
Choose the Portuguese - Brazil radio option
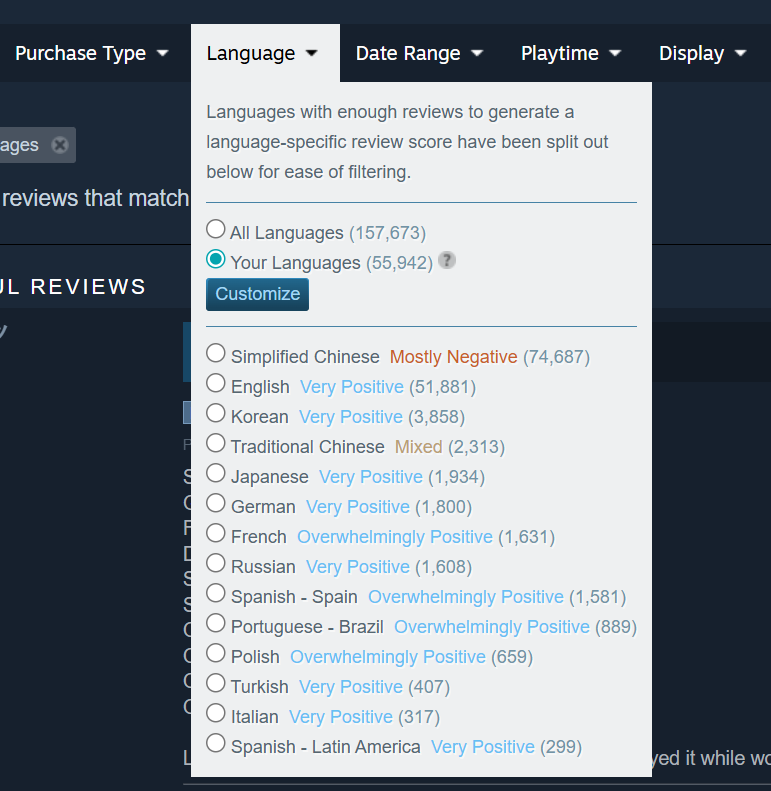pos(215,623)
